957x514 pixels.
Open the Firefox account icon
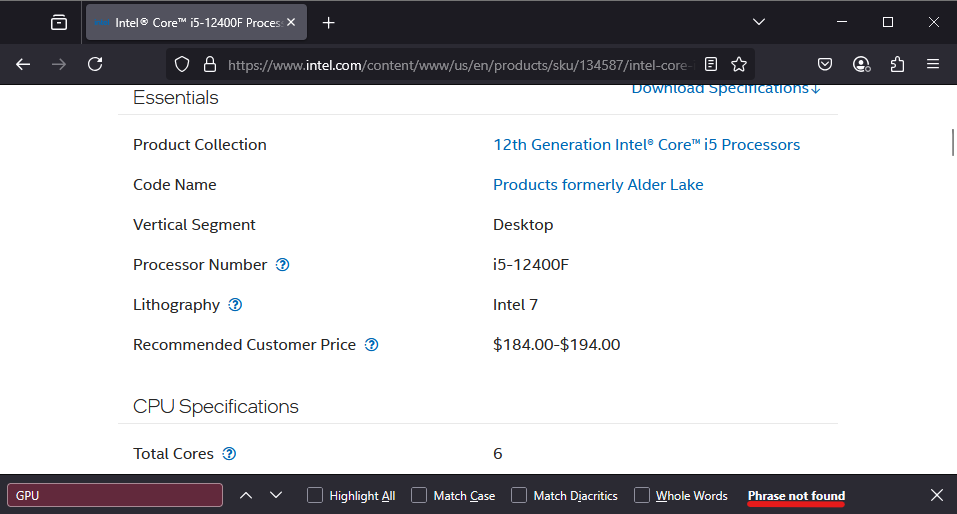[861, 64]
